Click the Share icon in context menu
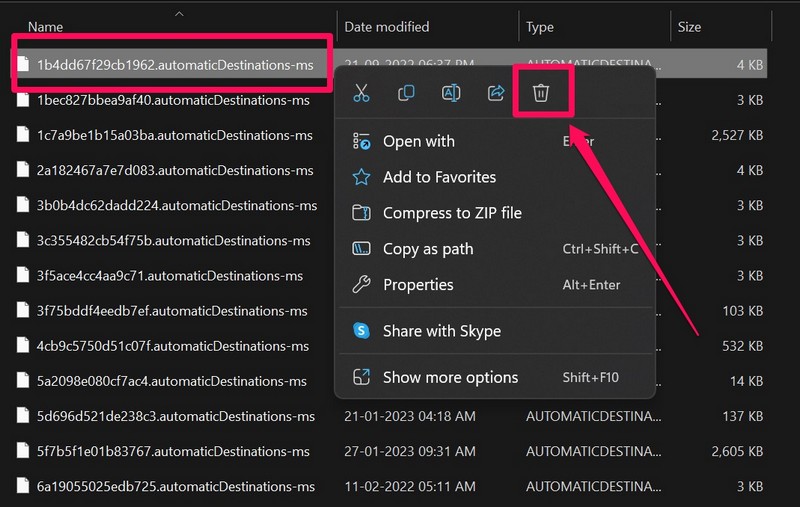The image size is (800, 507). click(x=496, y=93)
